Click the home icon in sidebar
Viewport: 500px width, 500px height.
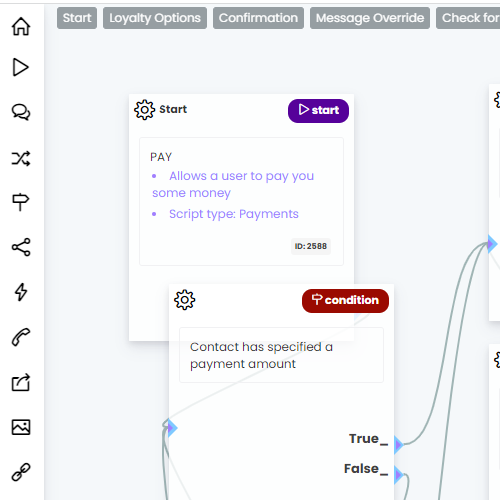click(x=21, y=26)
